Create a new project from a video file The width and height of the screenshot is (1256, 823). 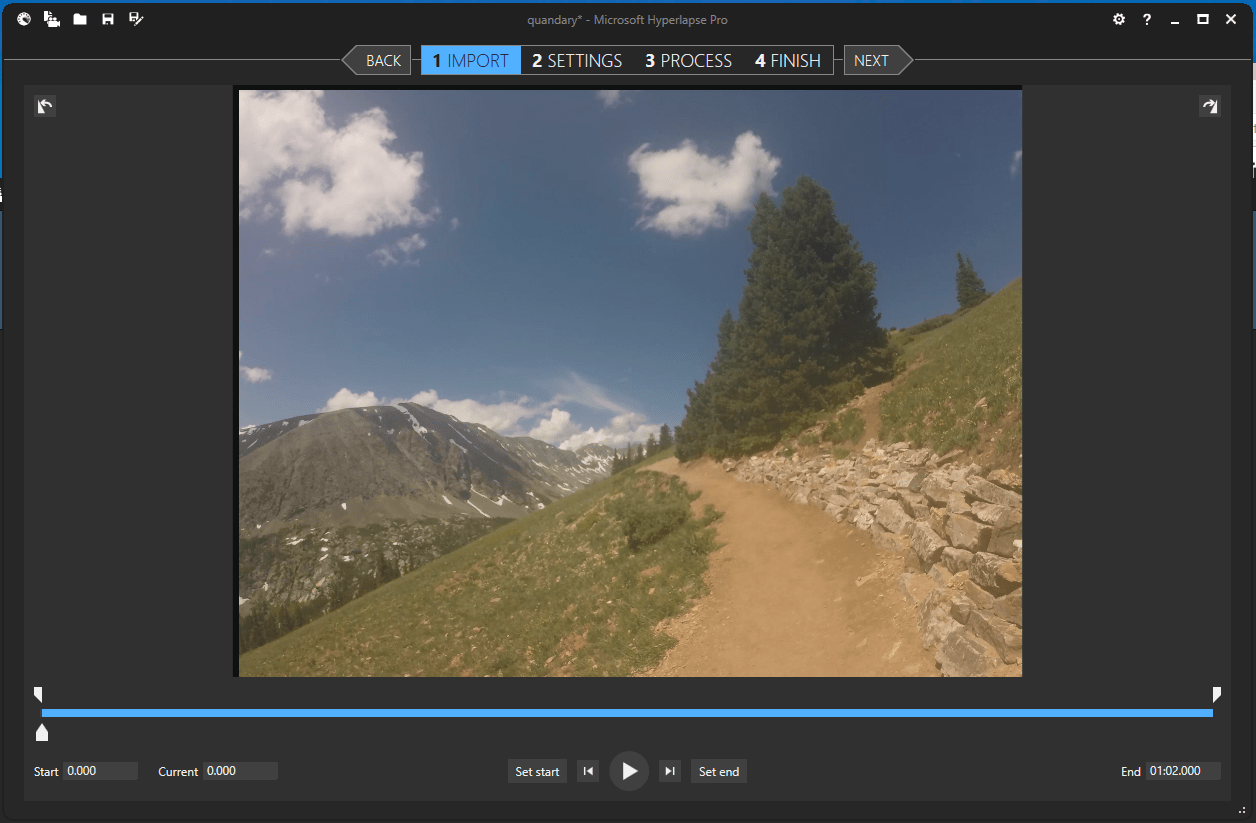[x=52, y=19]
